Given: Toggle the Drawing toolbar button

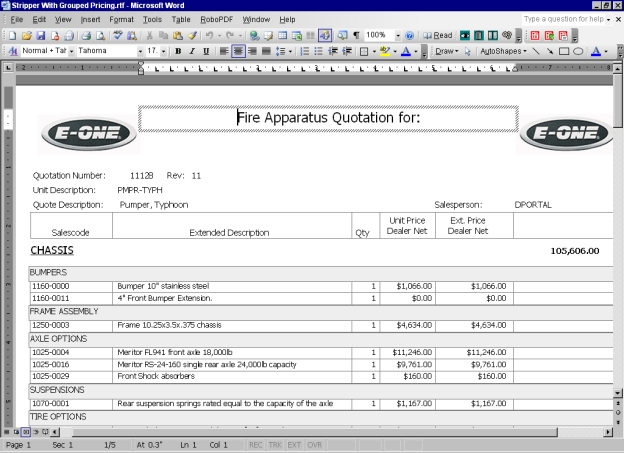Looking at the screenshot, I should (325, 36).
